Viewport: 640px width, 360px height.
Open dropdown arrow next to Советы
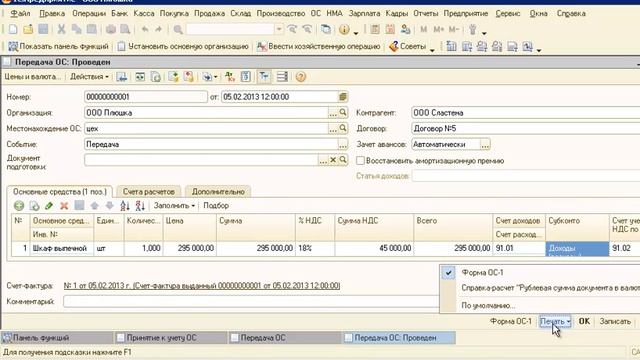point(432,49)
